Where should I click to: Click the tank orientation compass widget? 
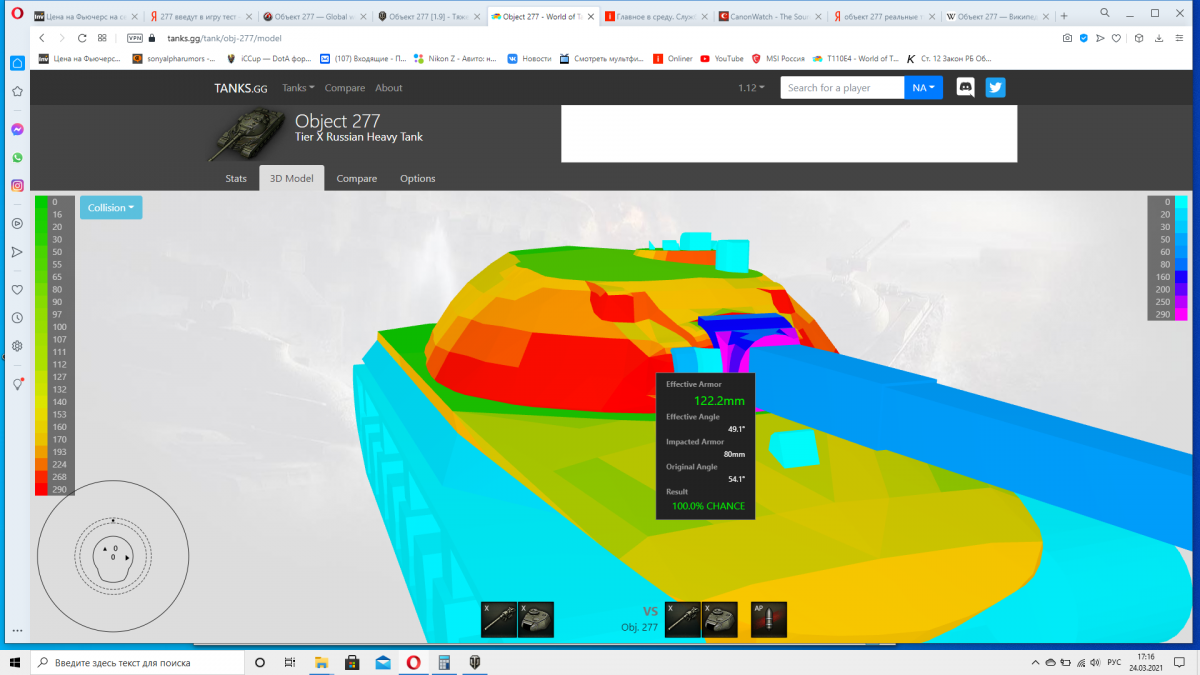tap(112, 555)
